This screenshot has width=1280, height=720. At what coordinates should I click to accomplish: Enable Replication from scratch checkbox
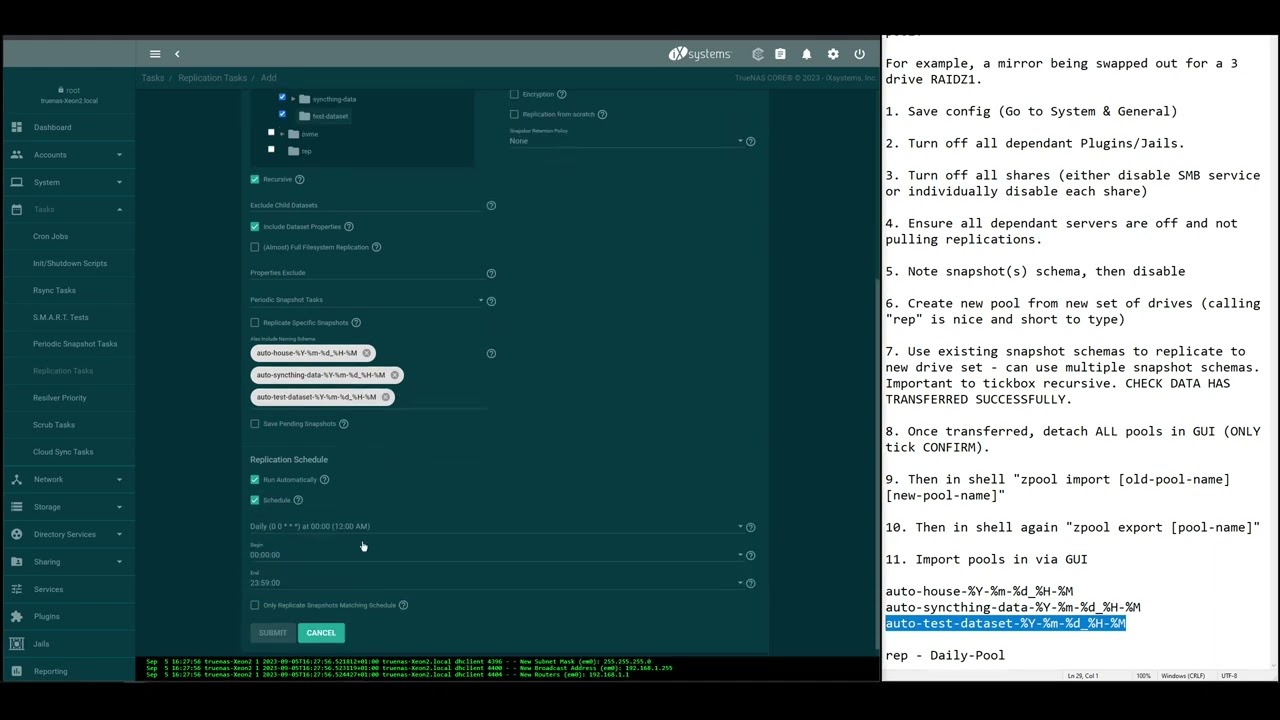tap(514, 114)
